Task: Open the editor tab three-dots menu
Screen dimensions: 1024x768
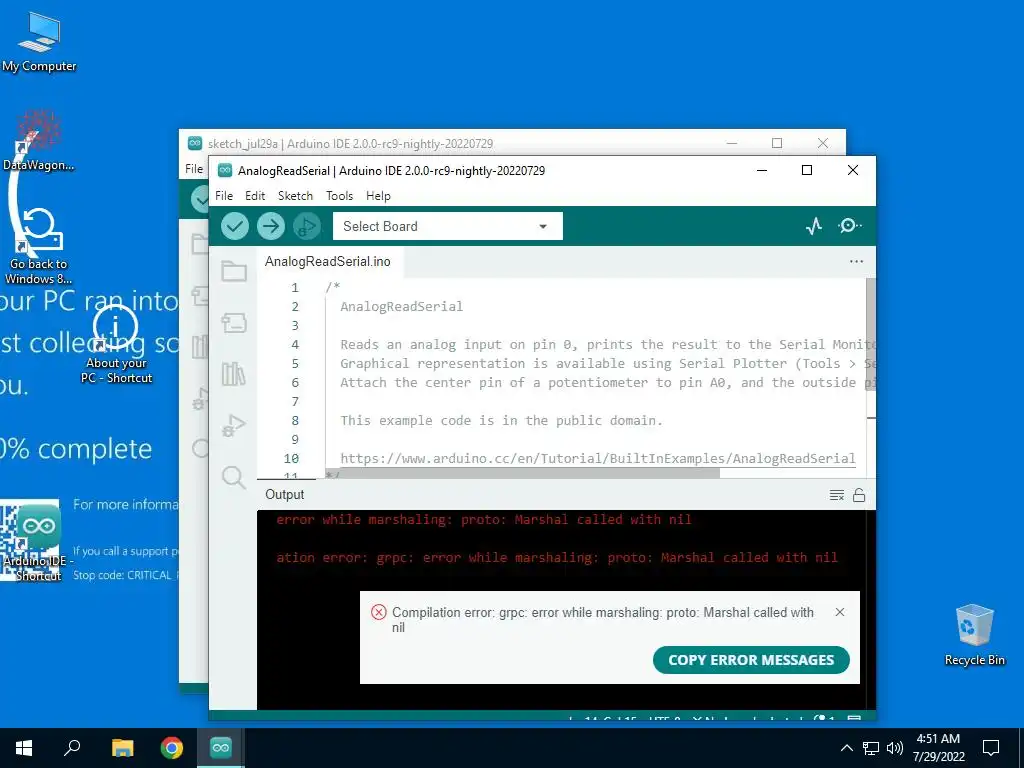Action: coord(856,261)
